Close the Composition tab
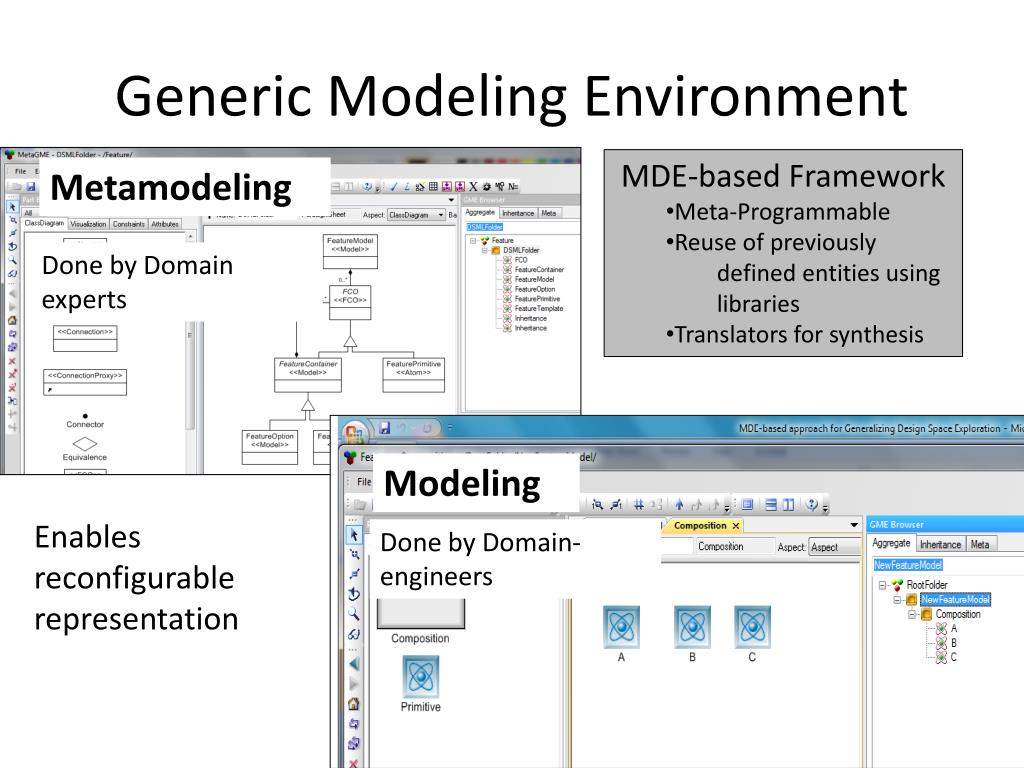The width and height of the screenshot is (1024, 768). point(736,526)
